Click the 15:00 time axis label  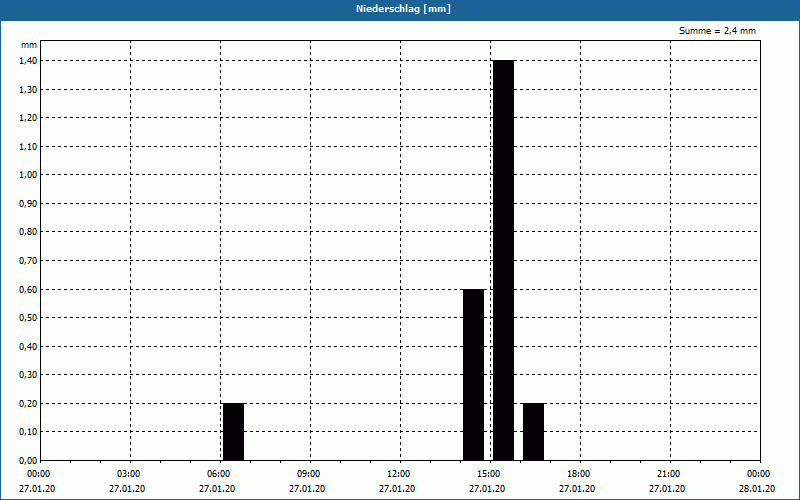(489, 474)
